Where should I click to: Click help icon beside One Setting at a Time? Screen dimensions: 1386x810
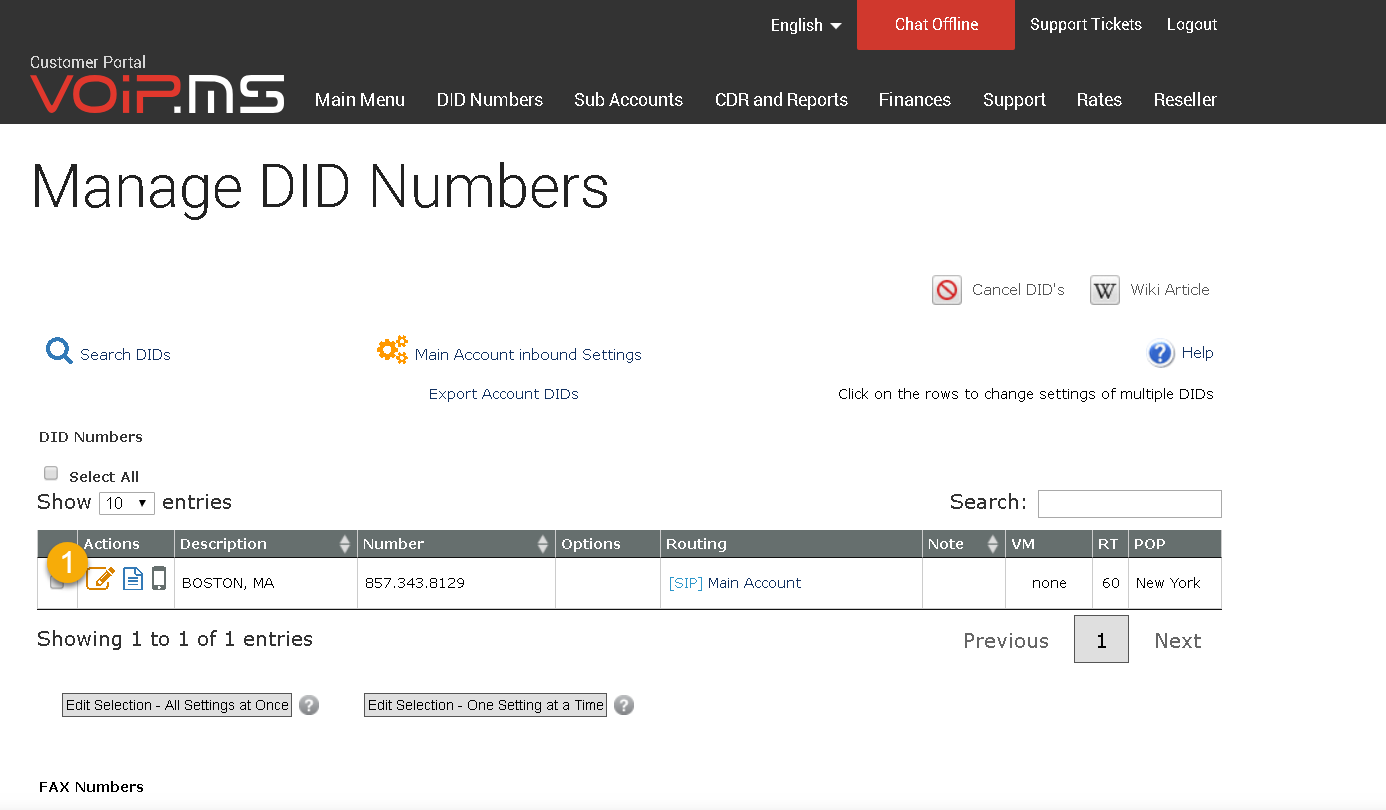tap(624, 705)
